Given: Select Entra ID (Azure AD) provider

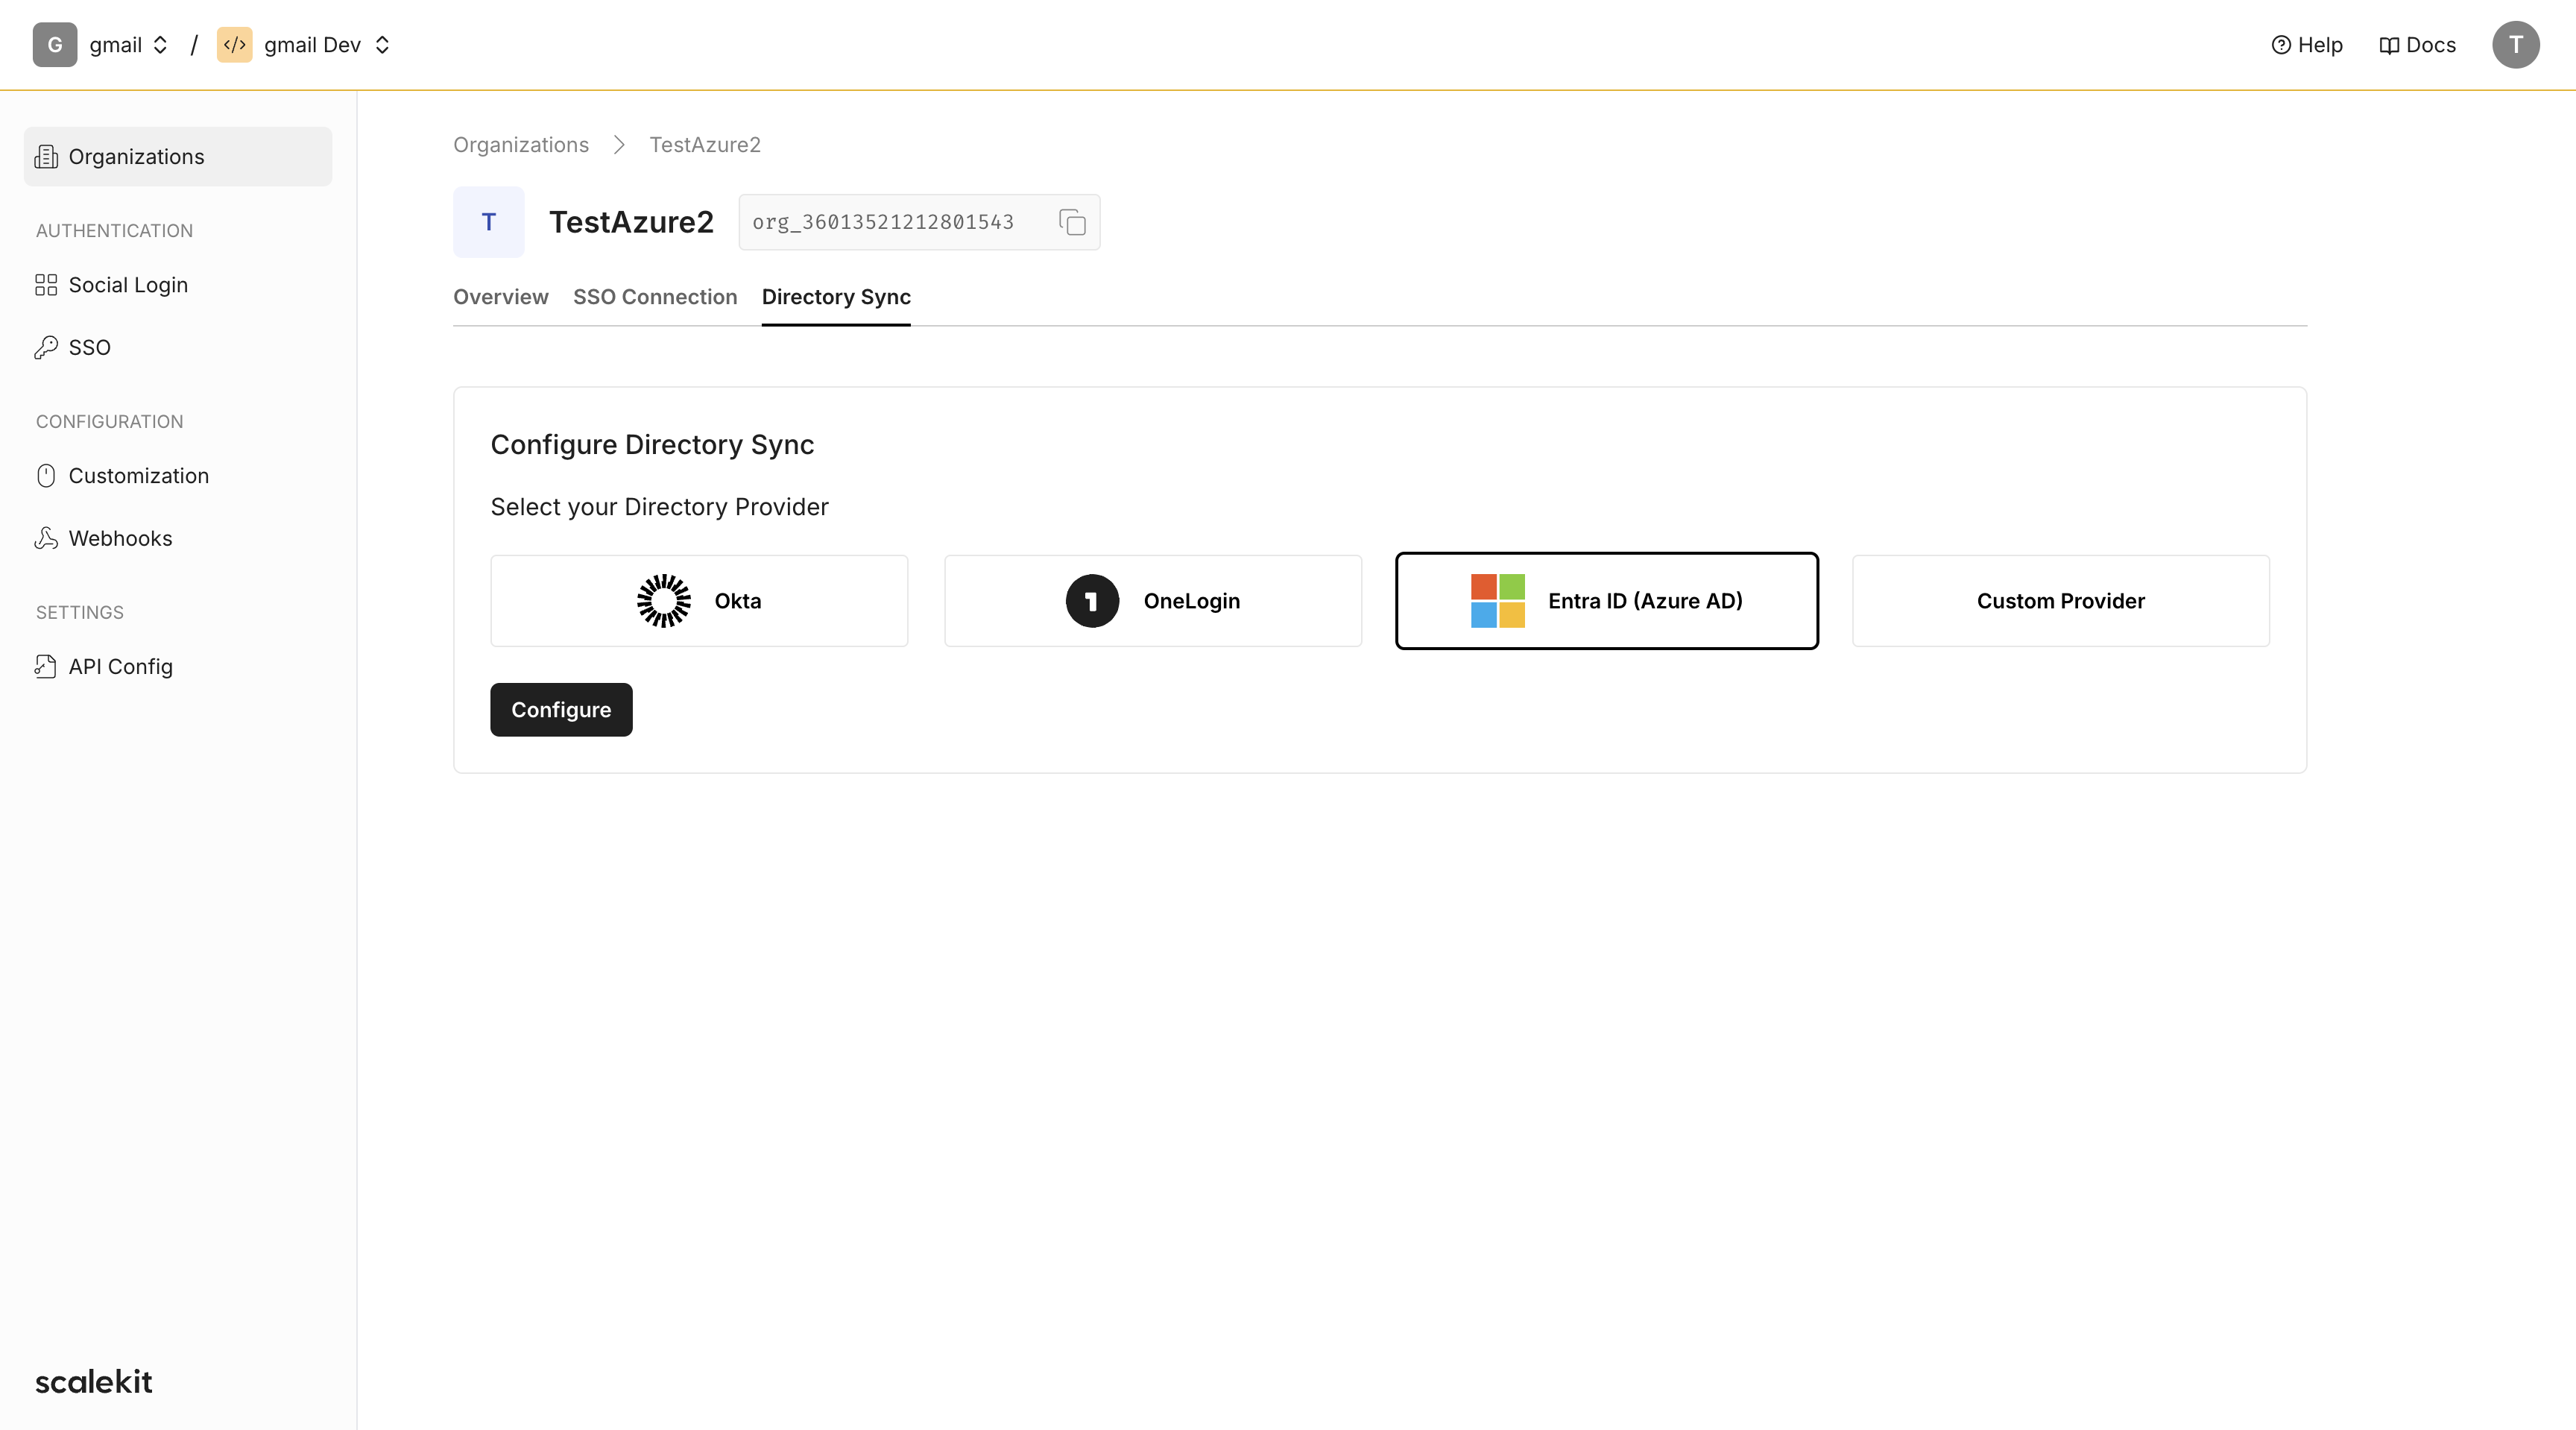Looking at the screenshot, I should pyautogui.click(x=1607, y=601).
